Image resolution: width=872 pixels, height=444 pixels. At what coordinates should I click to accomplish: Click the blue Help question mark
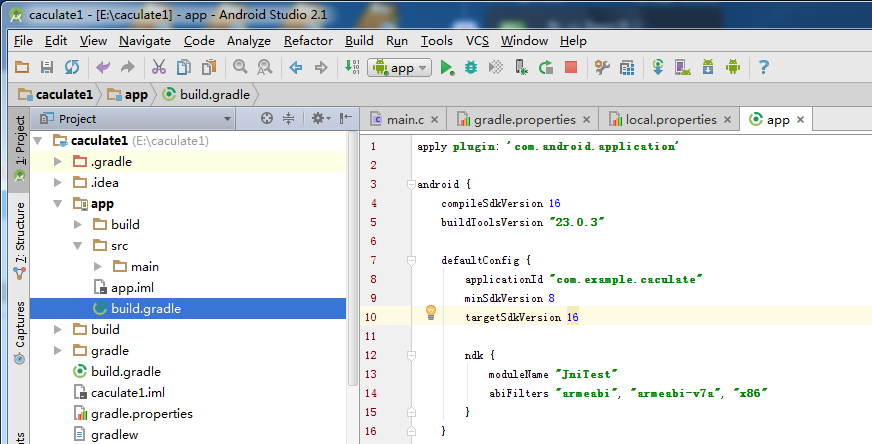764,67
